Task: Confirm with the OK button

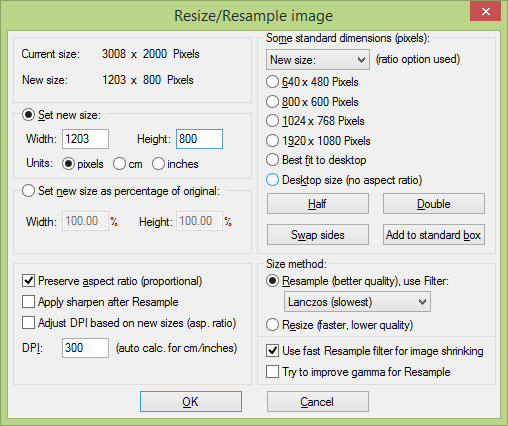Action: pos(191,402)
